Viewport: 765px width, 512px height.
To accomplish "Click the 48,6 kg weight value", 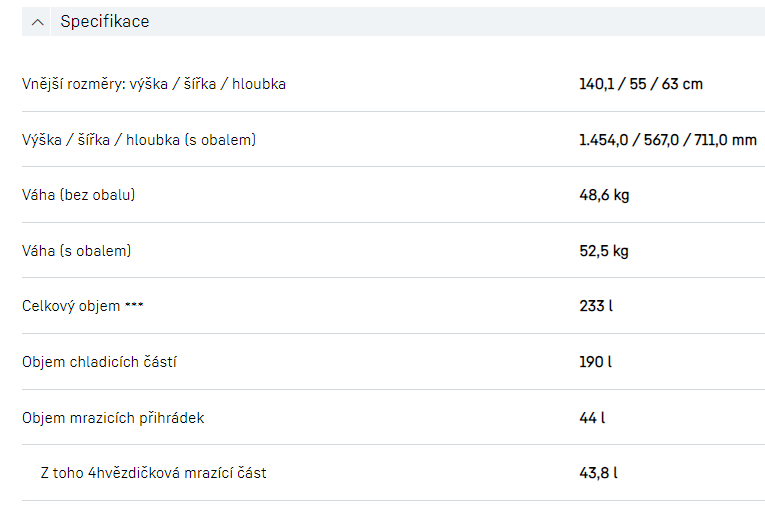I will (604, 195).
